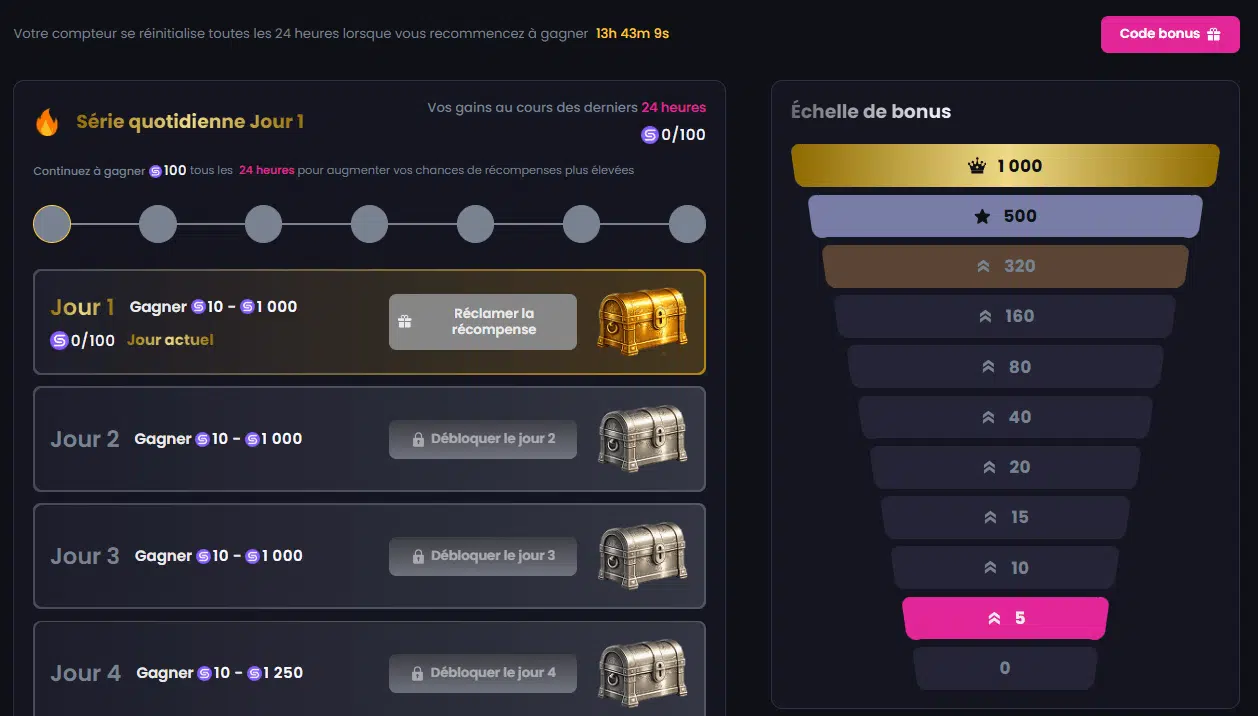Select the first highlighted day circle in streak tracker
The height and width of the screenshot is (716, 1258).
pos(52,224)
